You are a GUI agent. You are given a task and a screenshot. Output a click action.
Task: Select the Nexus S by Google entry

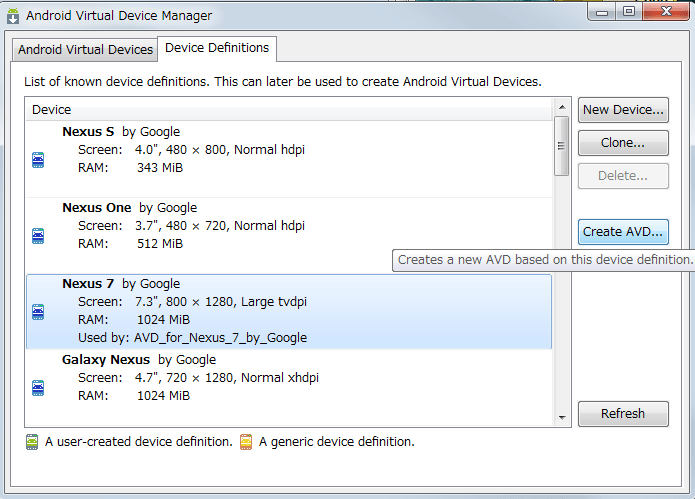click(289, 159)
